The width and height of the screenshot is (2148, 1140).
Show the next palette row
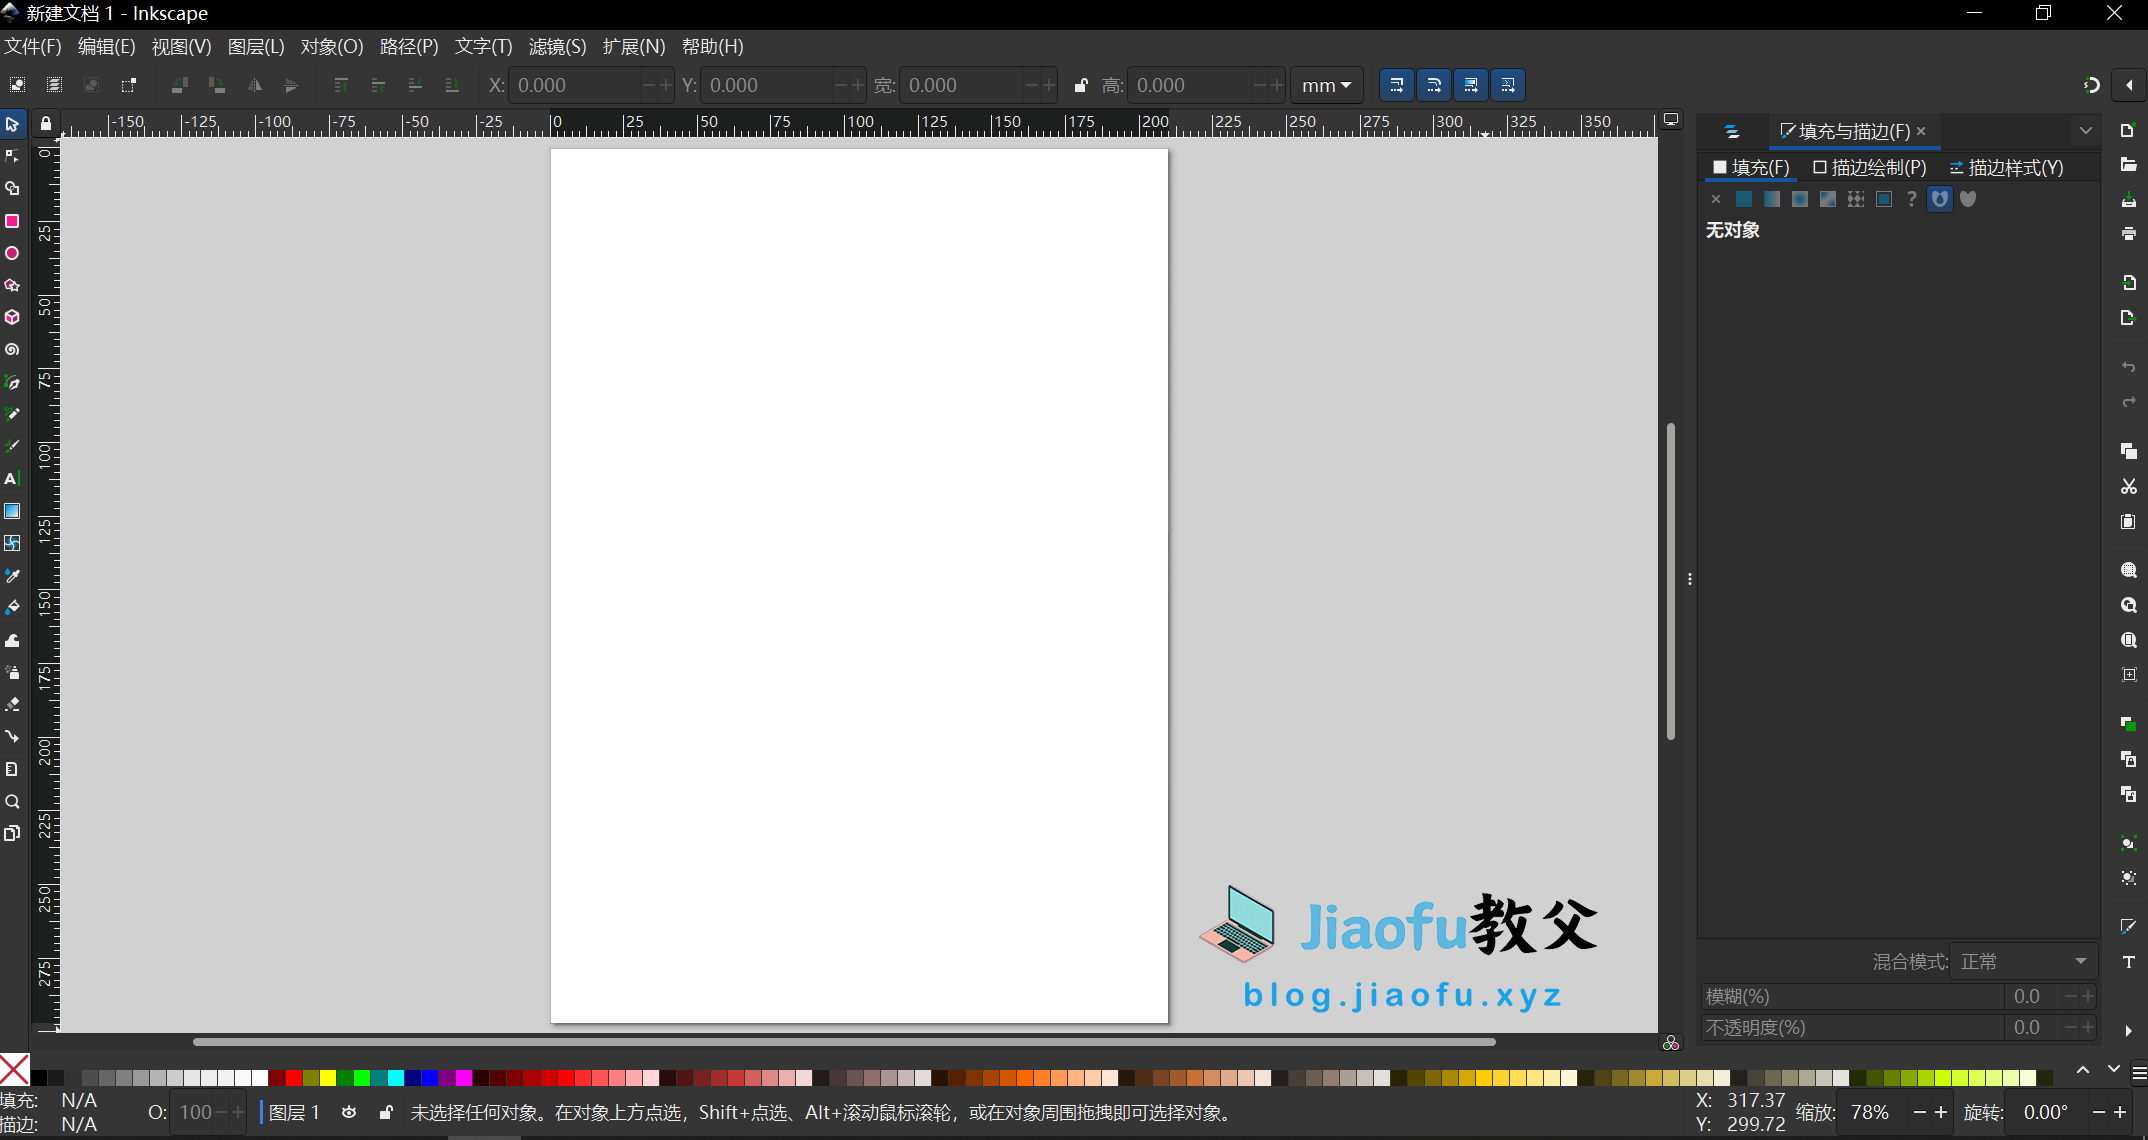(2113, 1070)
